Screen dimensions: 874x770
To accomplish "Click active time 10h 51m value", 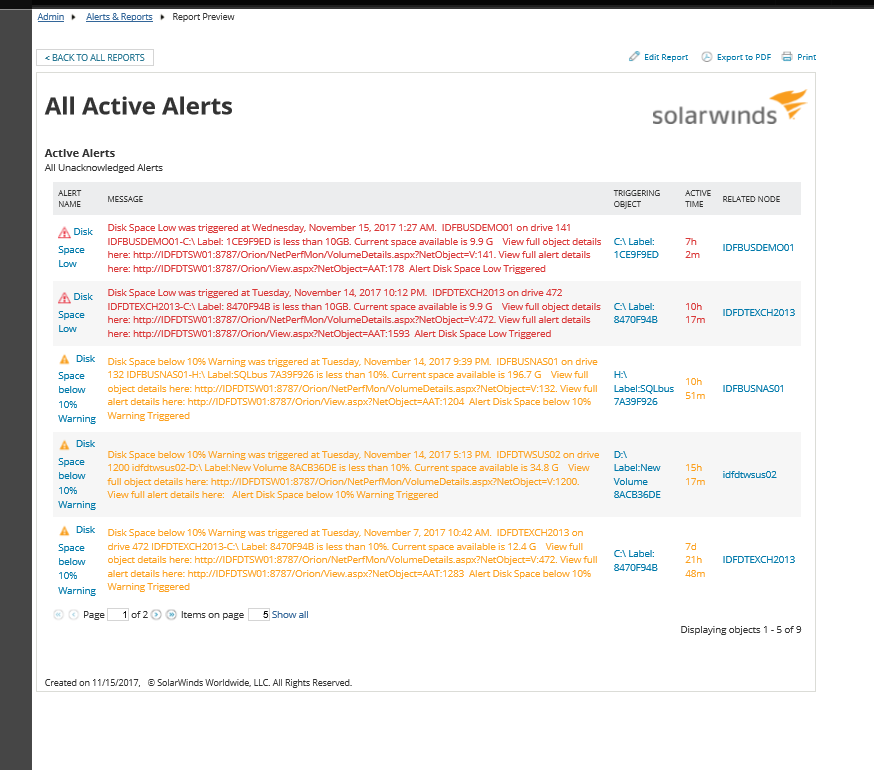I will (x=695, y=389).
